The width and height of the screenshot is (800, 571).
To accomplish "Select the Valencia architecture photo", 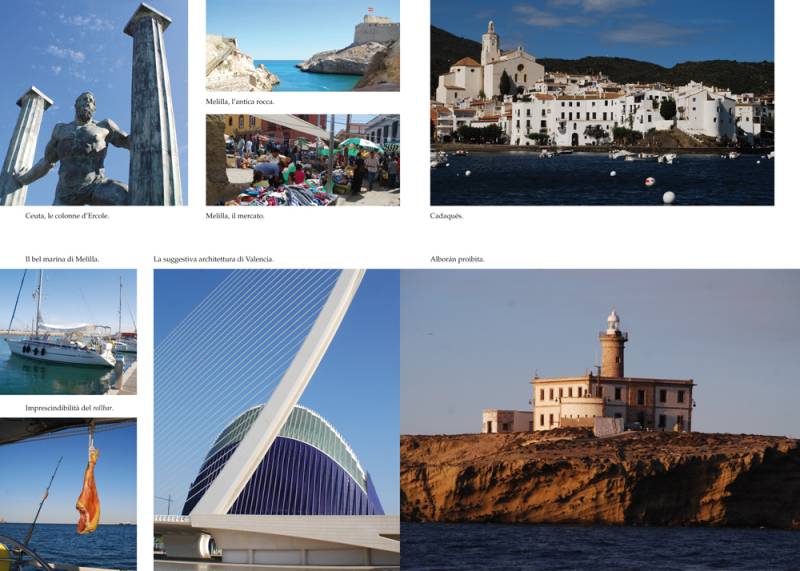I will 276,419.
